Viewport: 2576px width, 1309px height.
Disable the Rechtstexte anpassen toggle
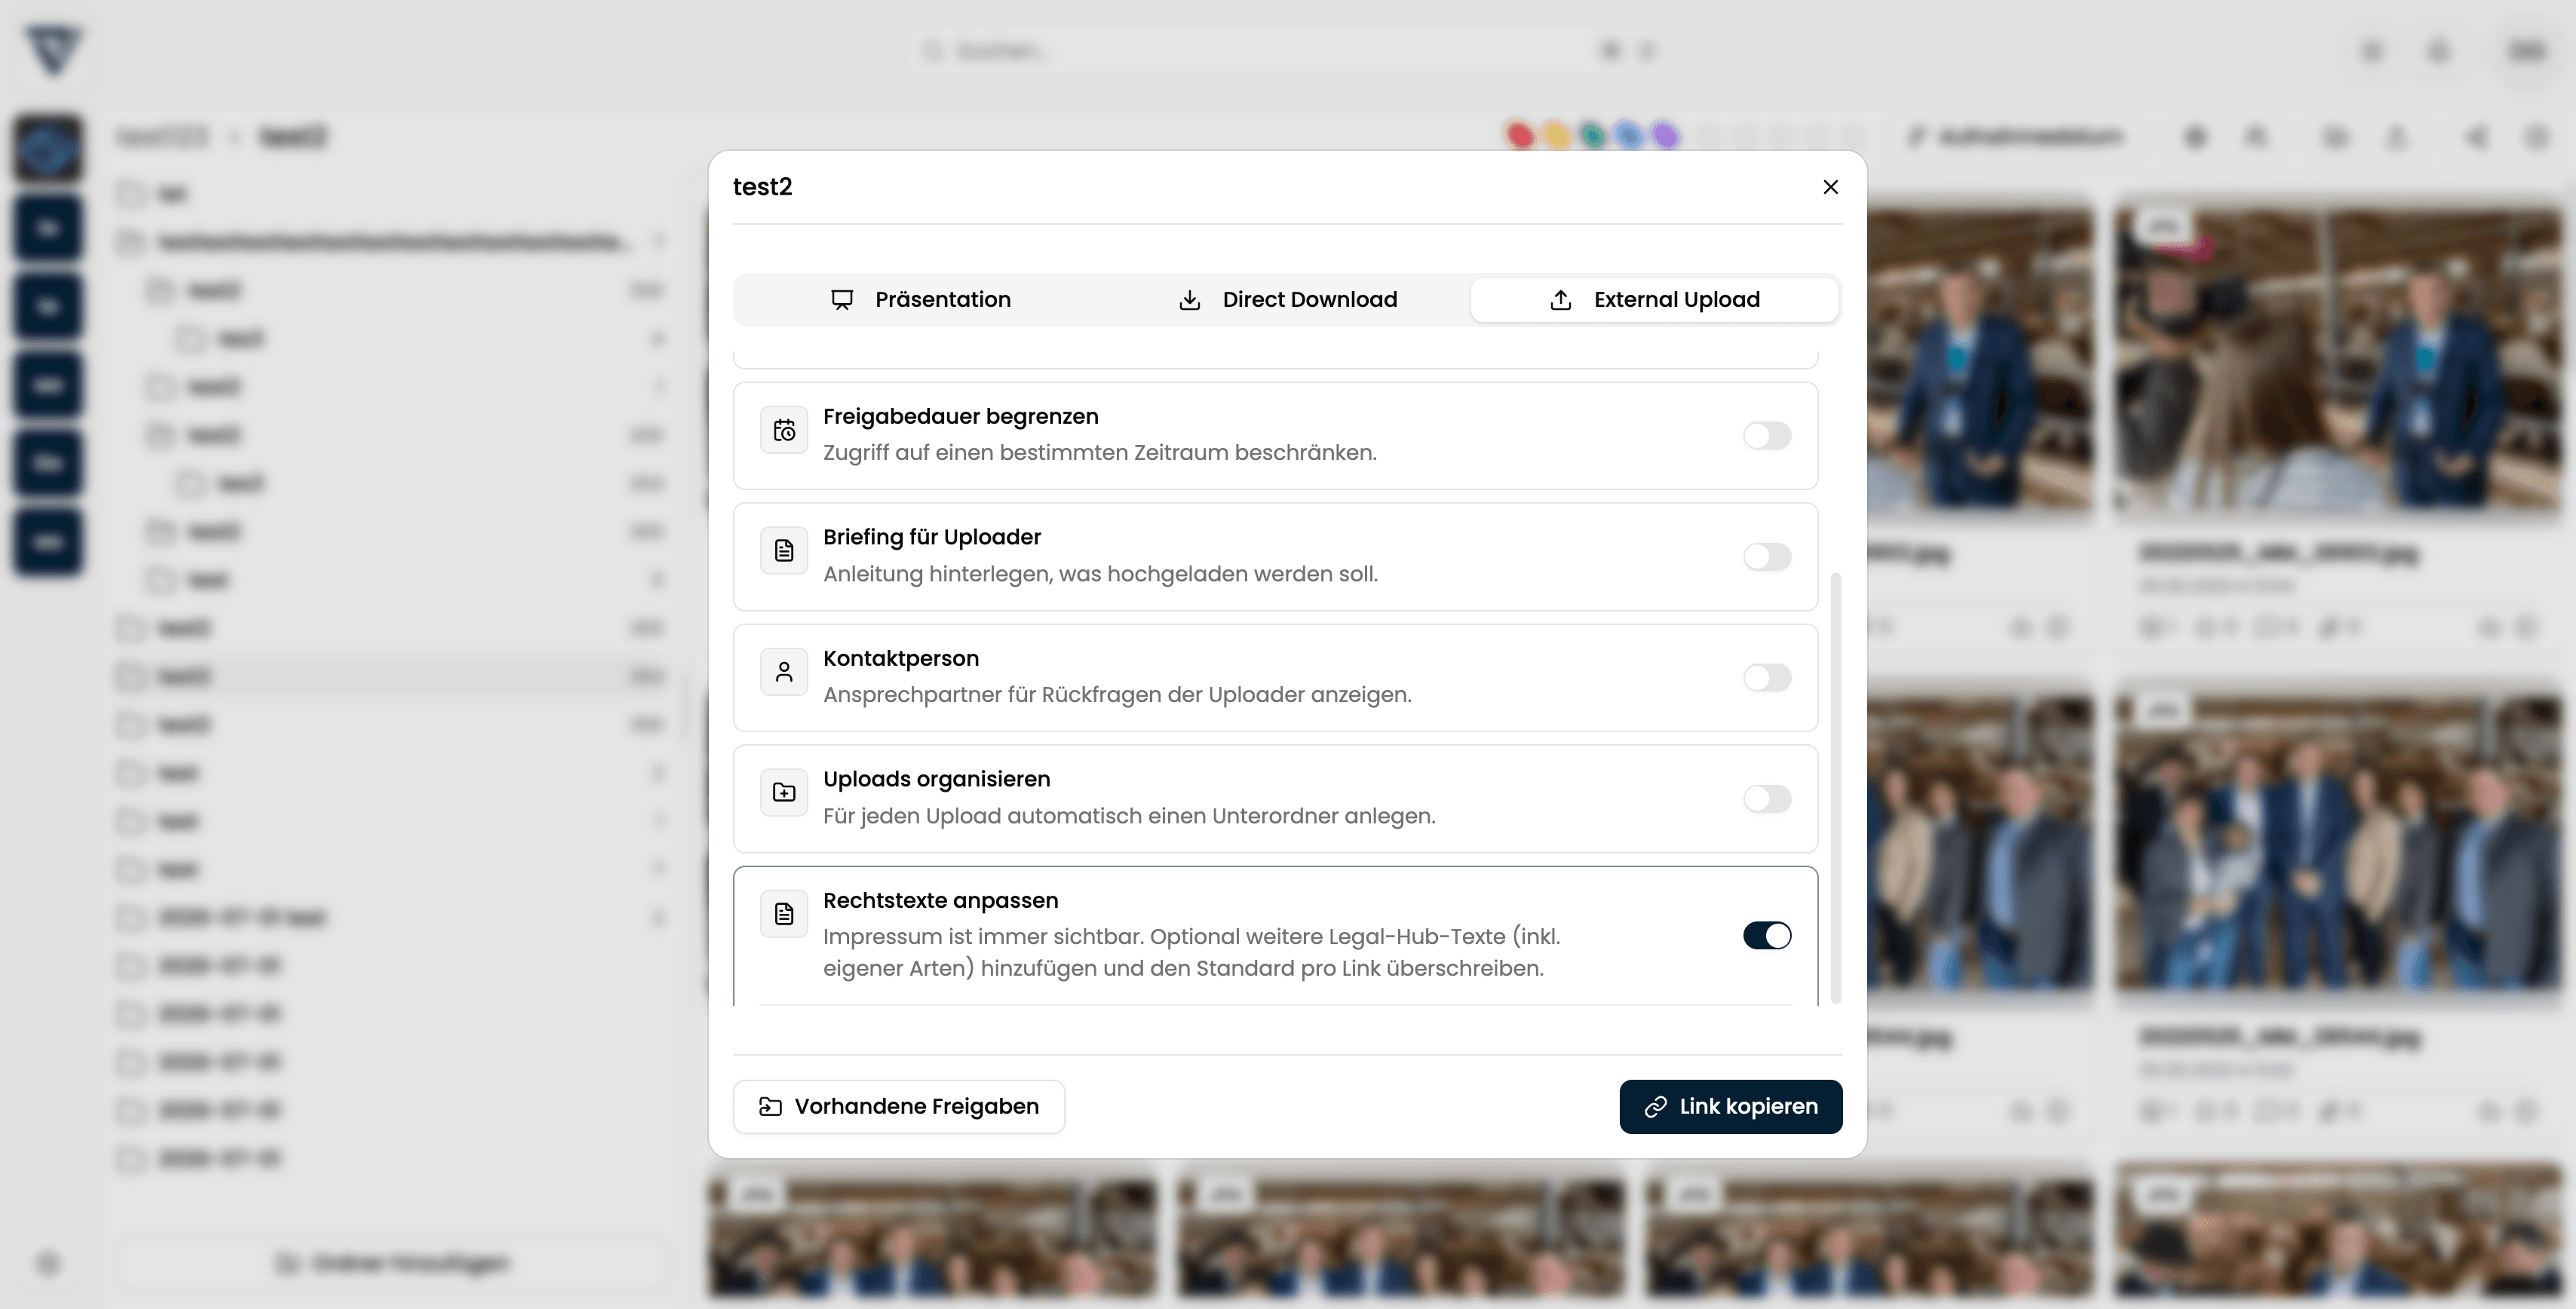(x=1767, y=935)
